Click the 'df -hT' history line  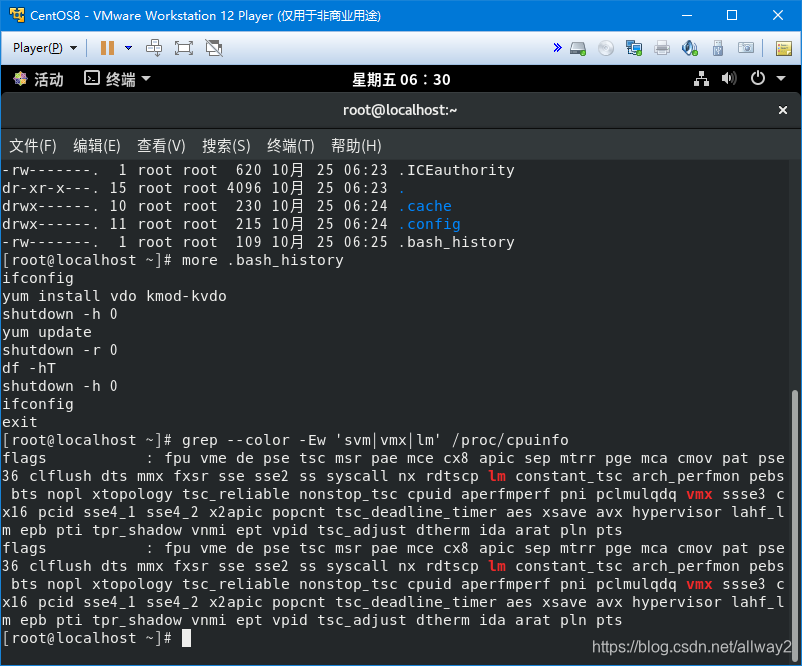click(29, 368)
